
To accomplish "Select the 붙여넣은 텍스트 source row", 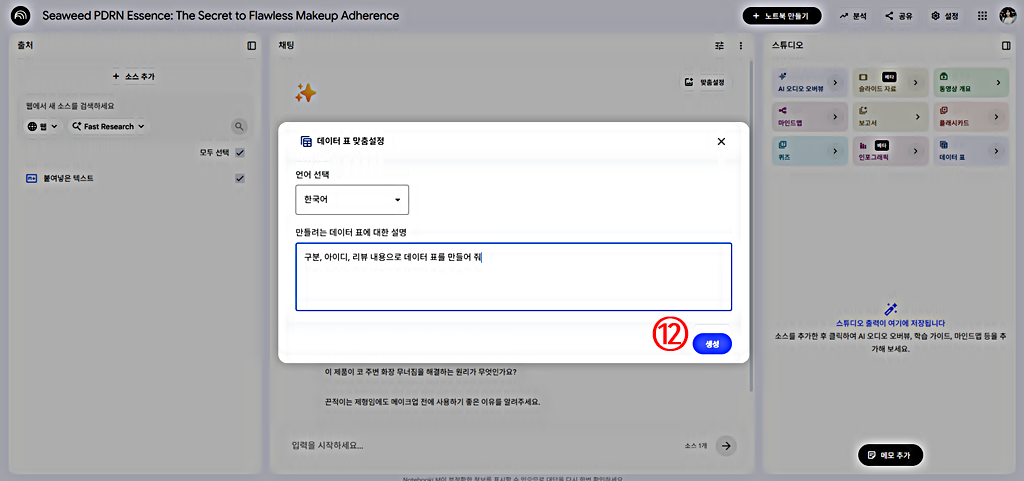I will 135,178.
